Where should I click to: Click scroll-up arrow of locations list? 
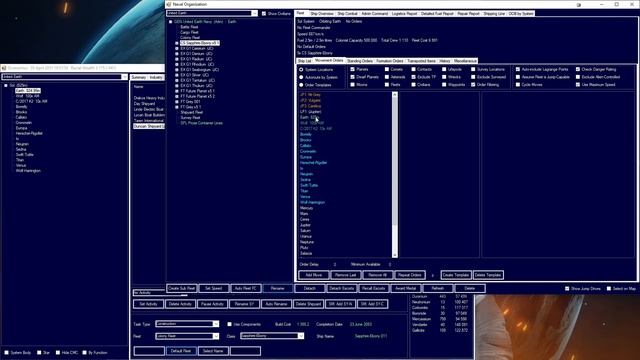click(394, 95)
